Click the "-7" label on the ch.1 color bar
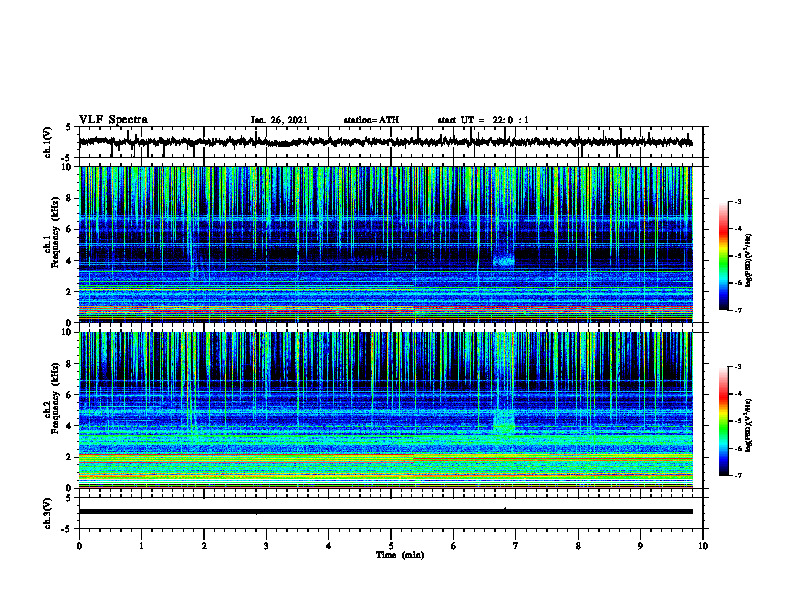The width and height of the screenshot is (792, 612). pos(737,310)
